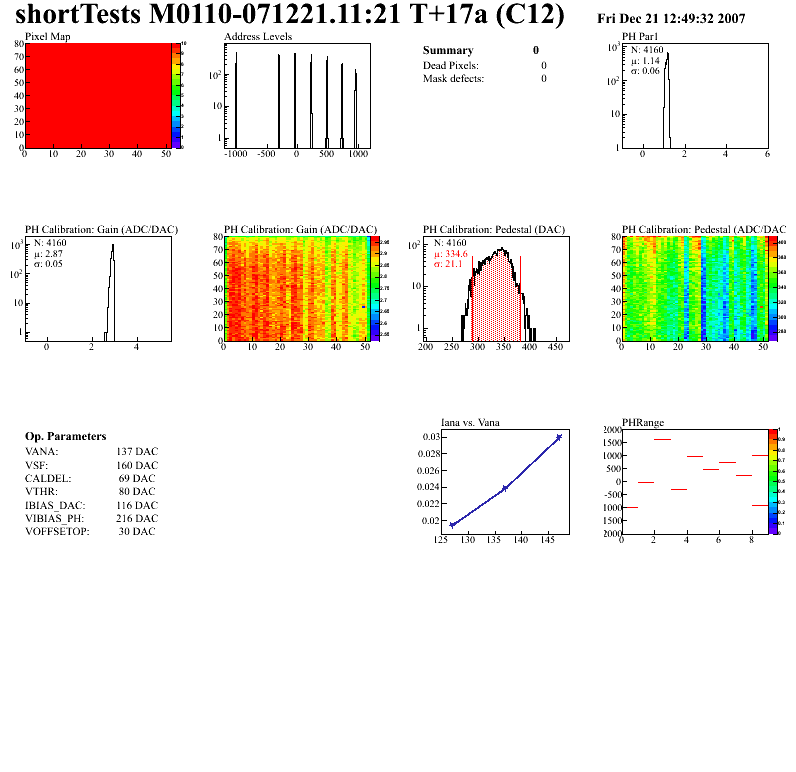Click the Pixel Map color scale bar
Image resolution: width=796 pixels, height=772 pixels.
click(x=176, y=96)
